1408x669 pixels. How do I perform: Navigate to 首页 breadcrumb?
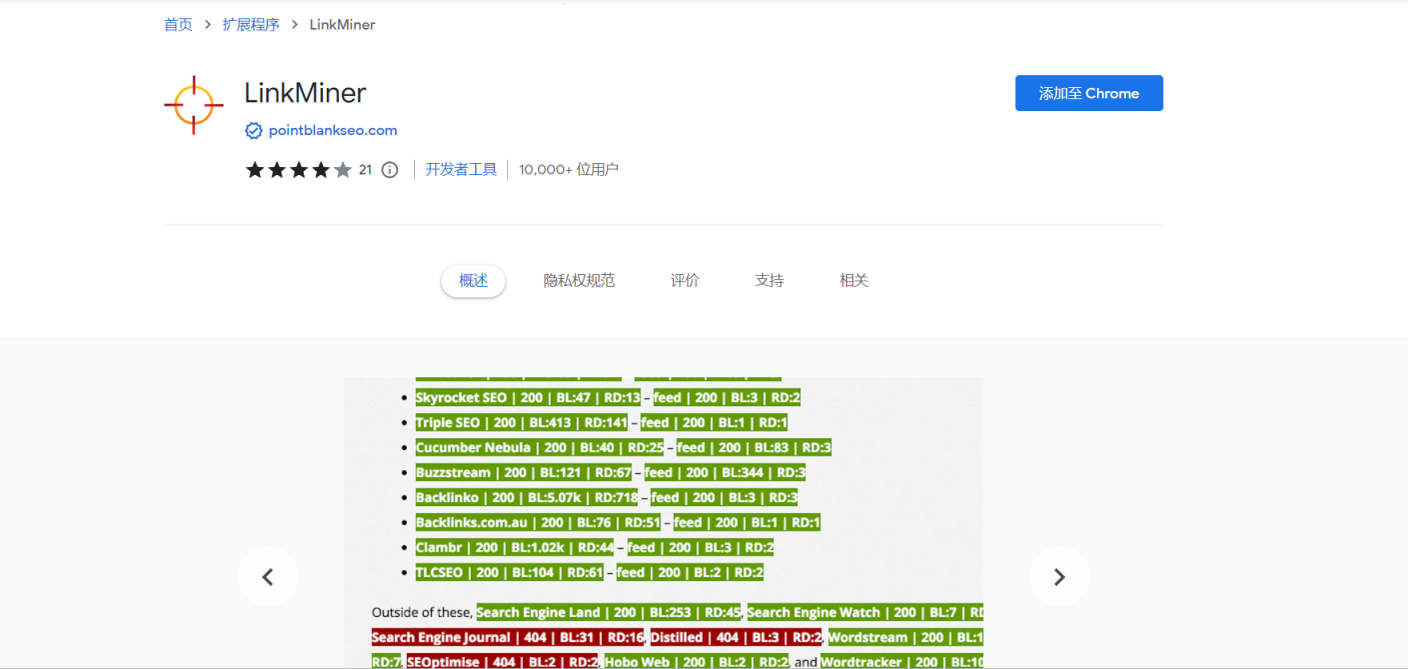pyautogui.click(x=177, y=24)
